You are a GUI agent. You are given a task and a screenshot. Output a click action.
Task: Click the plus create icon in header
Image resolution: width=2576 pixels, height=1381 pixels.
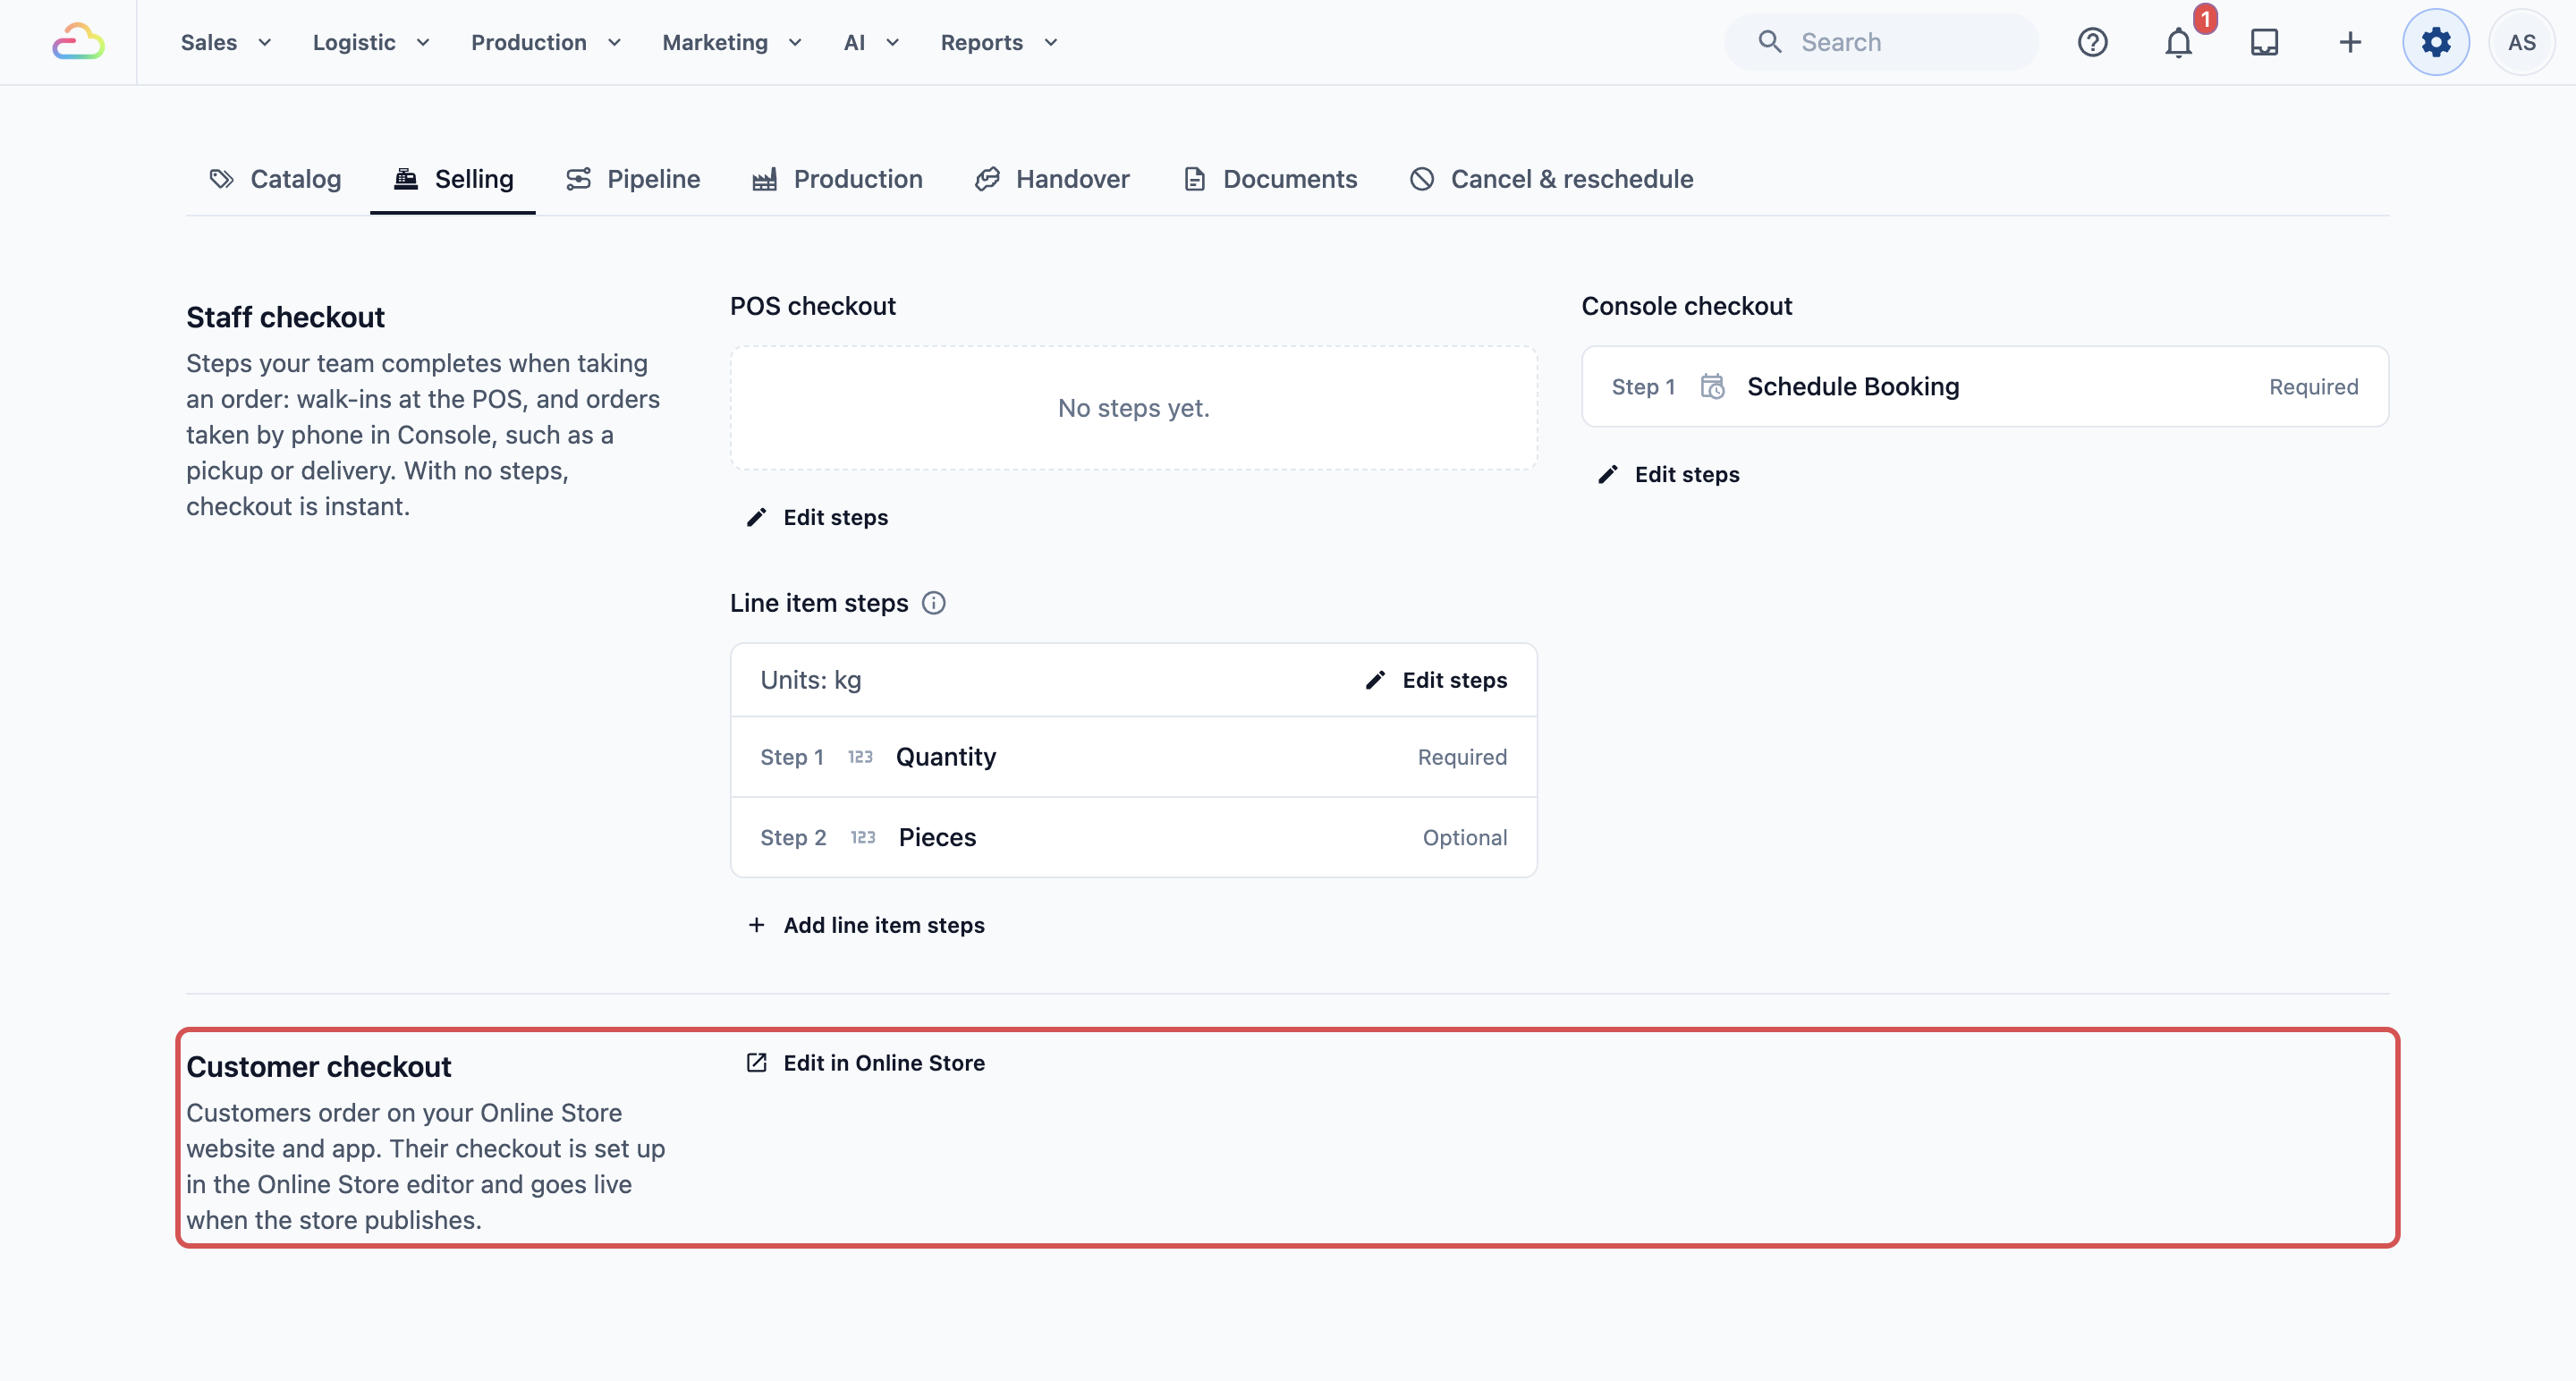tap(2350, 42)
